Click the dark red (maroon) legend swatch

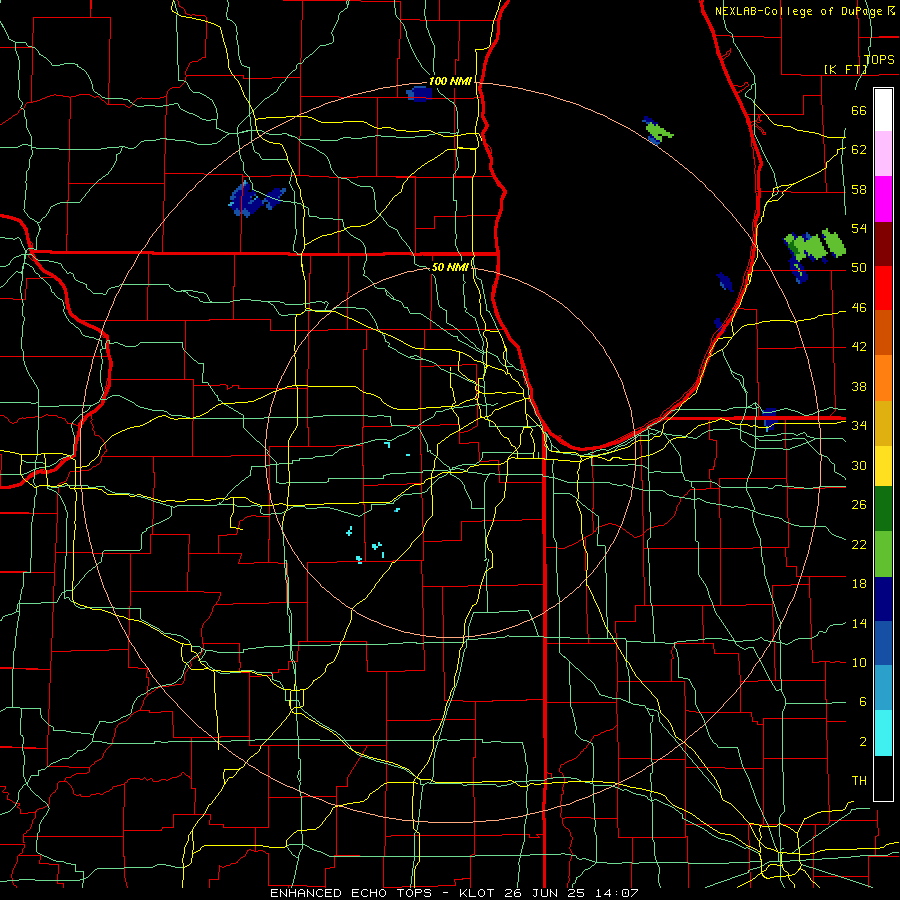click(x=883, y=244)
